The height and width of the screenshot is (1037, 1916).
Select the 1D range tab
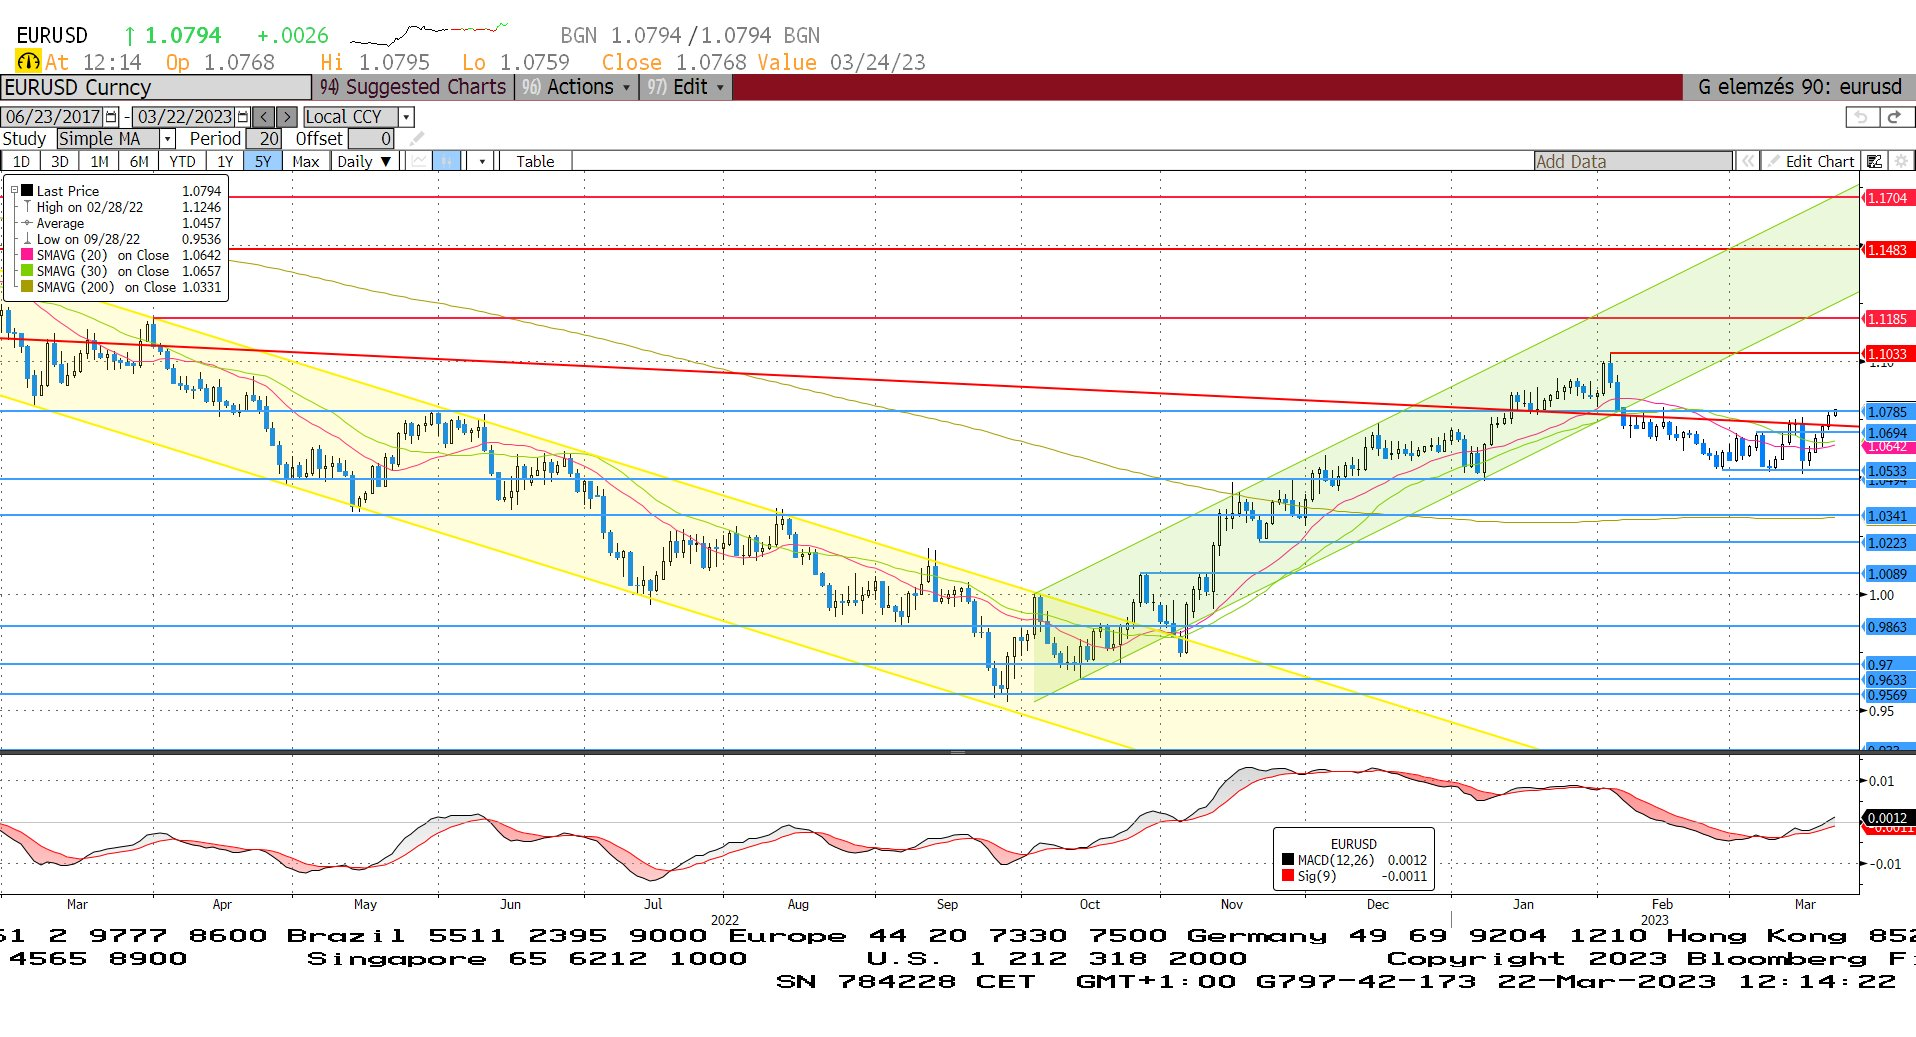tap(21, 161)
